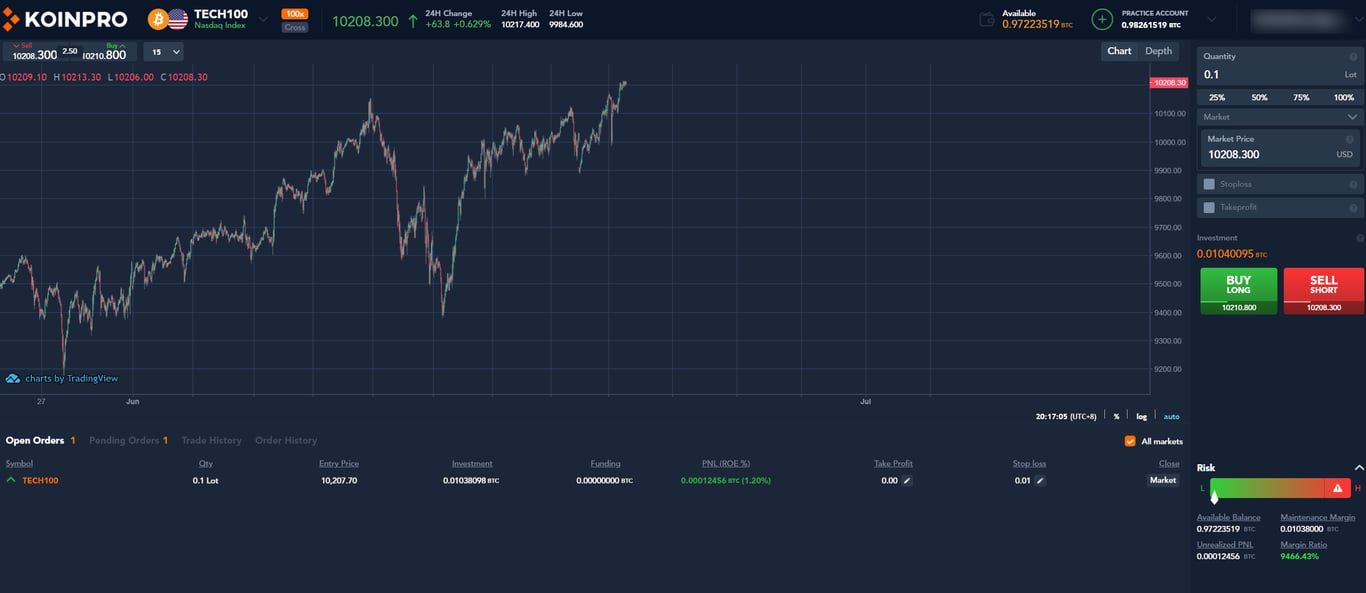Uncheck the All markets checkbox
1366x593 pixels.
[1129, 441]
